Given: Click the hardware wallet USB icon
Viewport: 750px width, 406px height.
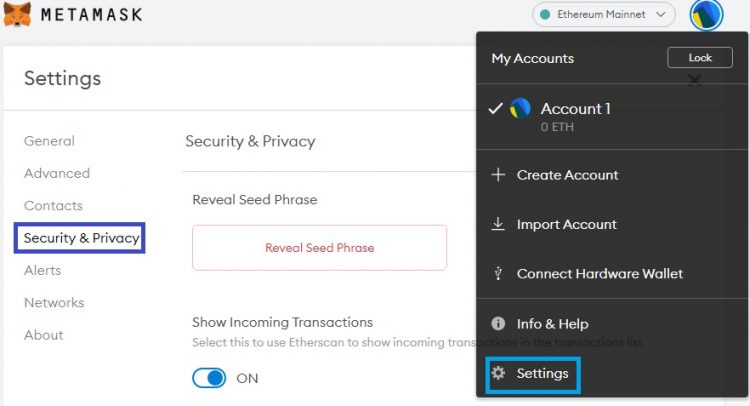Looking at the screenshot, I should click(x=498, y=273).
